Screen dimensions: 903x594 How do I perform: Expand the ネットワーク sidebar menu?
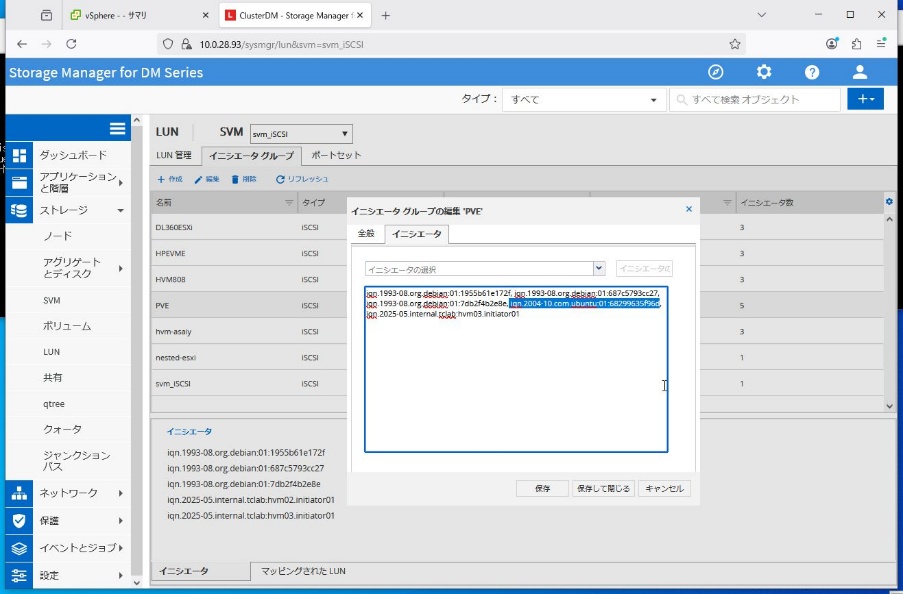68,493
